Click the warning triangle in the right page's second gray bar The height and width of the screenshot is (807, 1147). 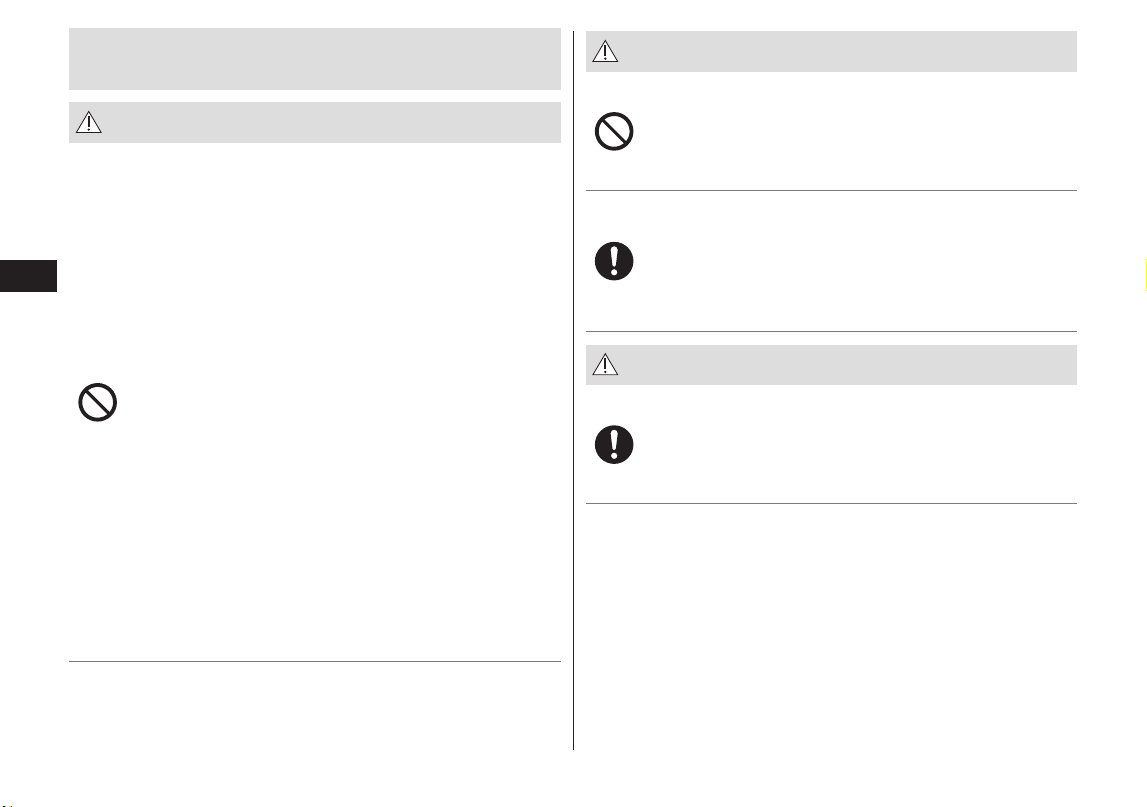click(x=605, y=364)
